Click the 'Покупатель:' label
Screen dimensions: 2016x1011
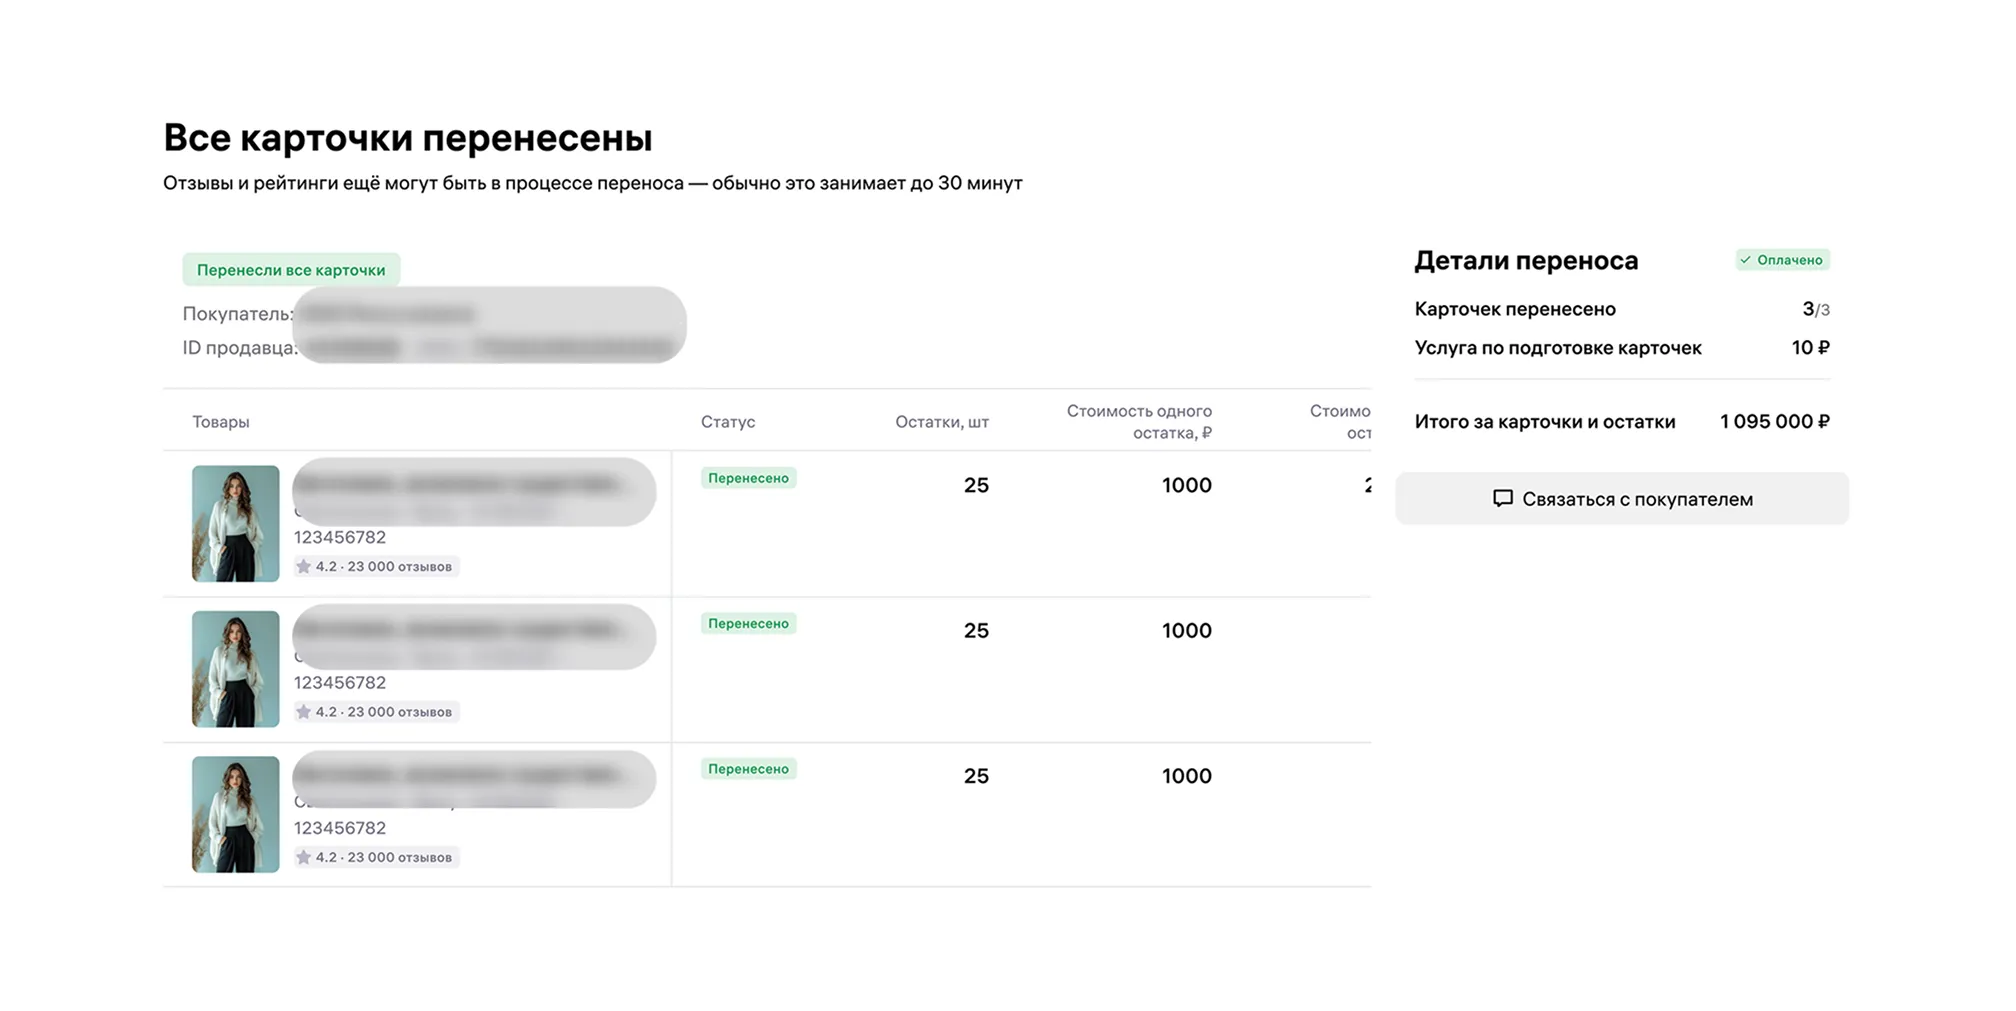(x=238, y=314)
